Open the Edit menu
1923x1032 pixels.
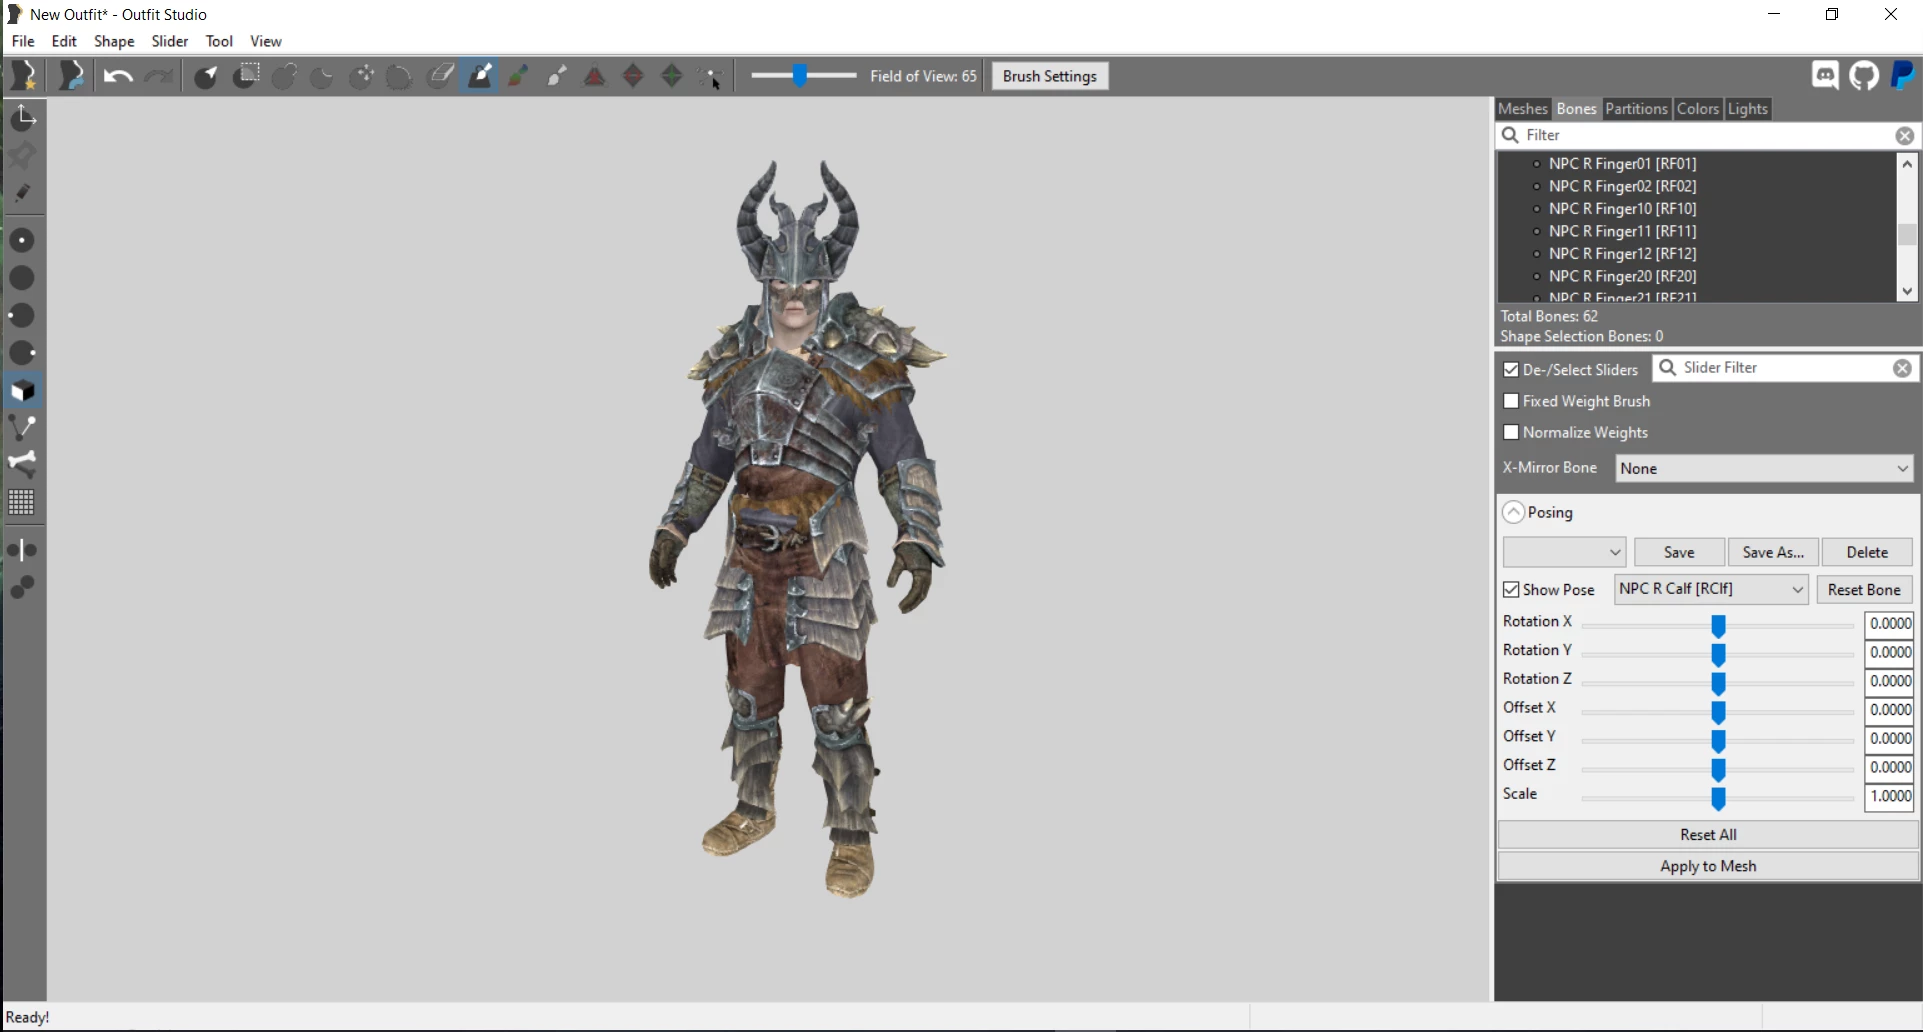(64, 41)
